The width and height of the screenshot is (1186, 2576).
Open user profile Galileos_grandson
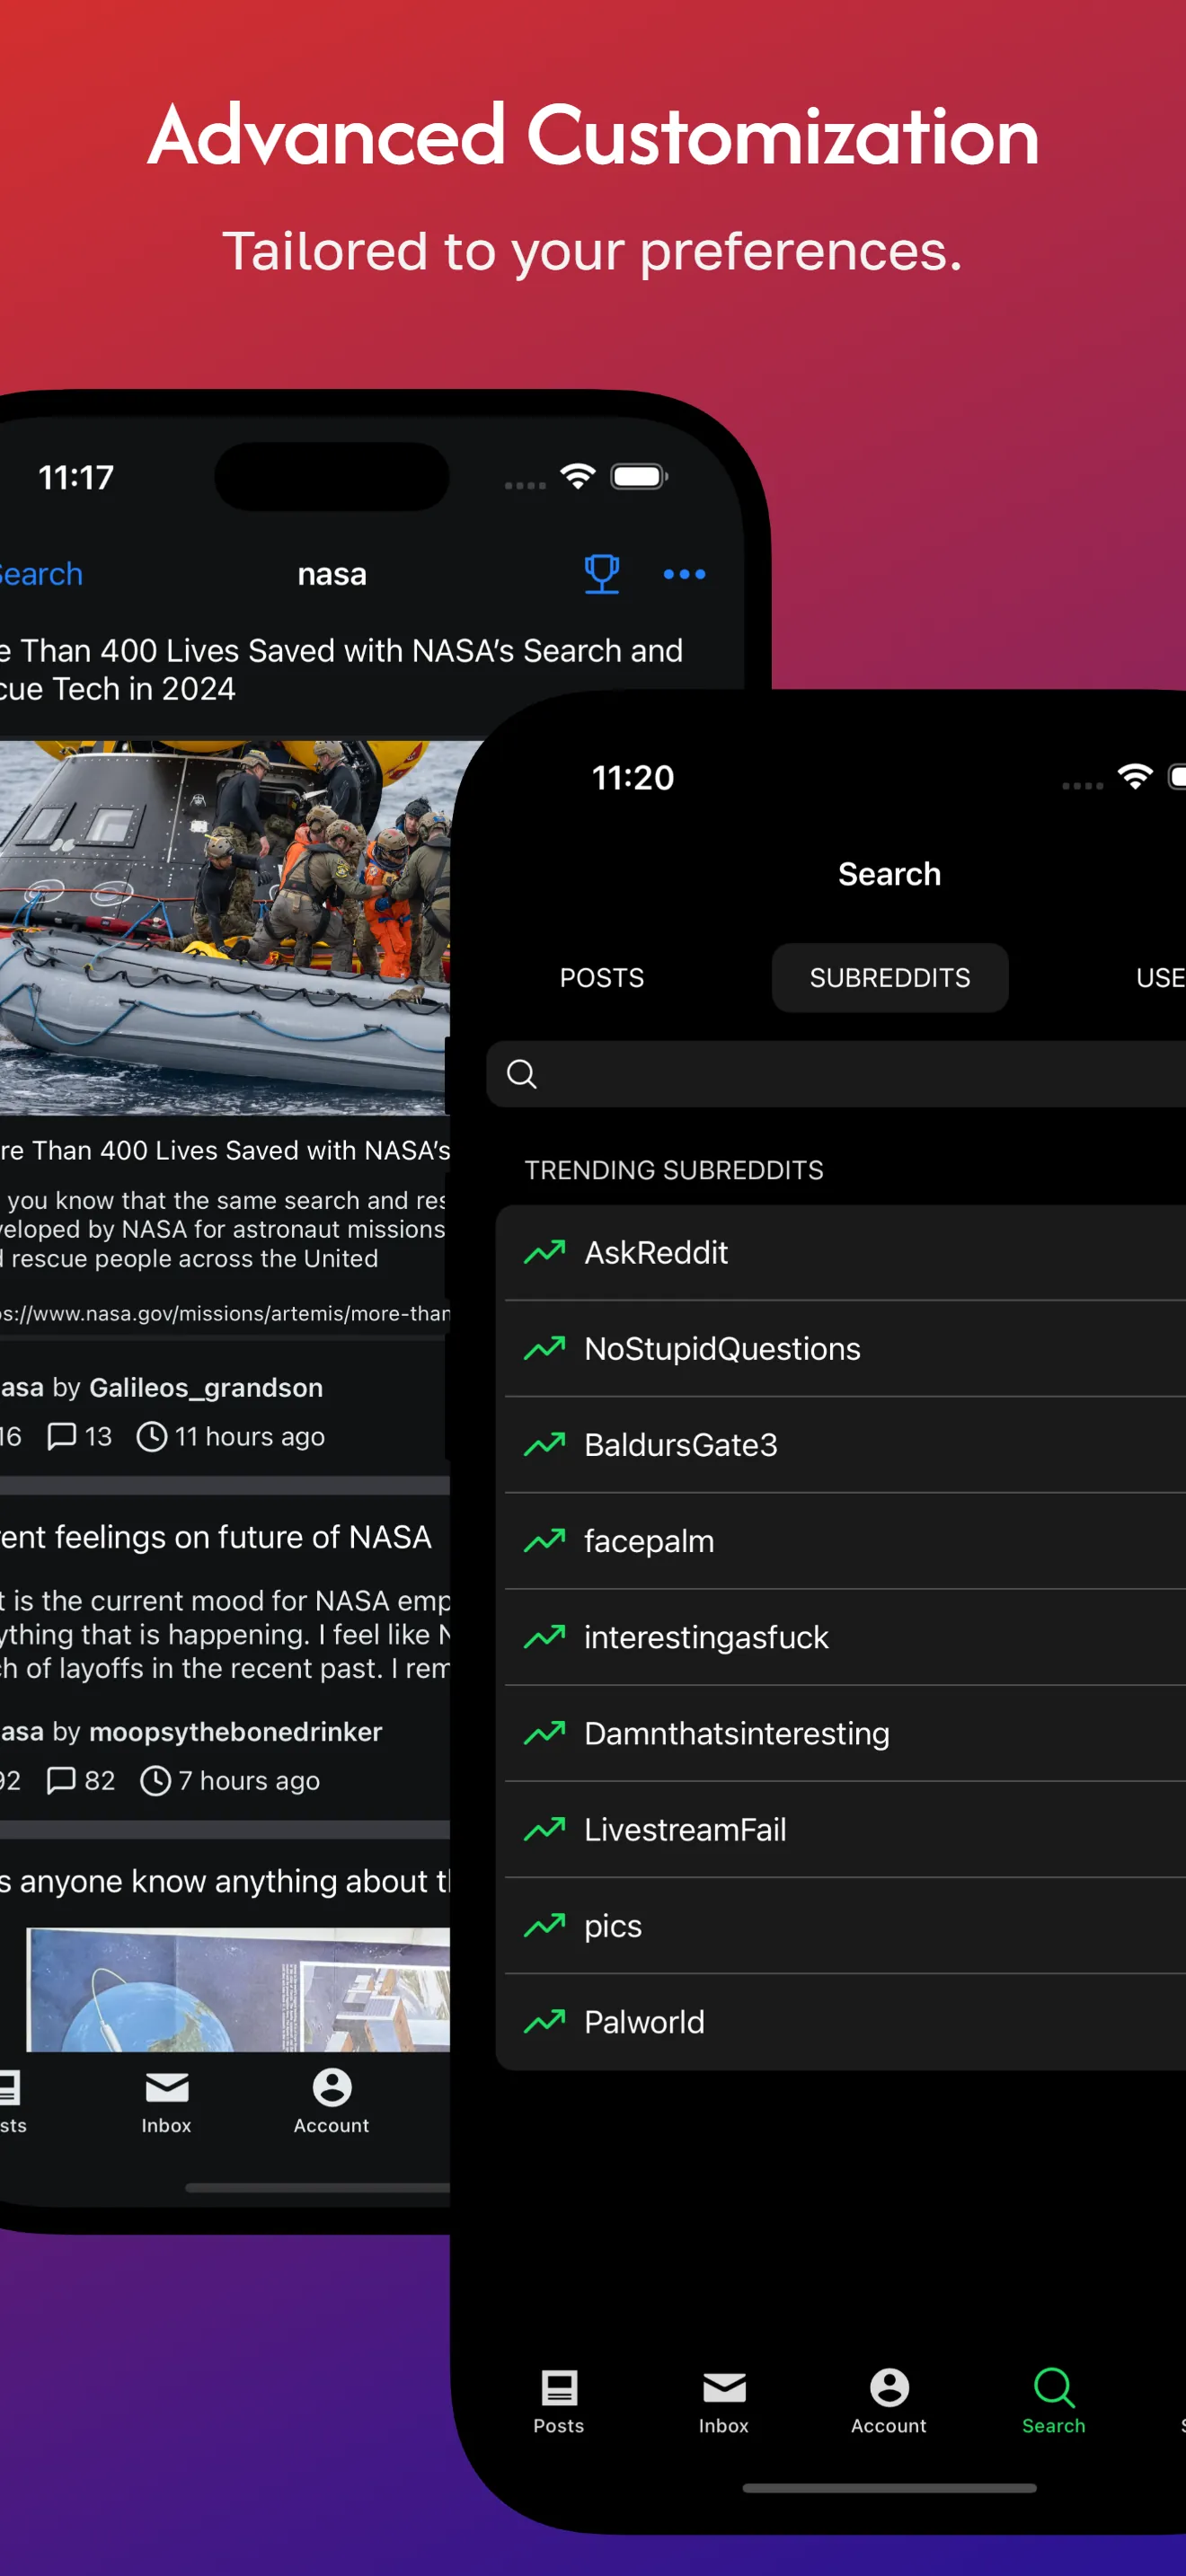(x=206, y=1387)
